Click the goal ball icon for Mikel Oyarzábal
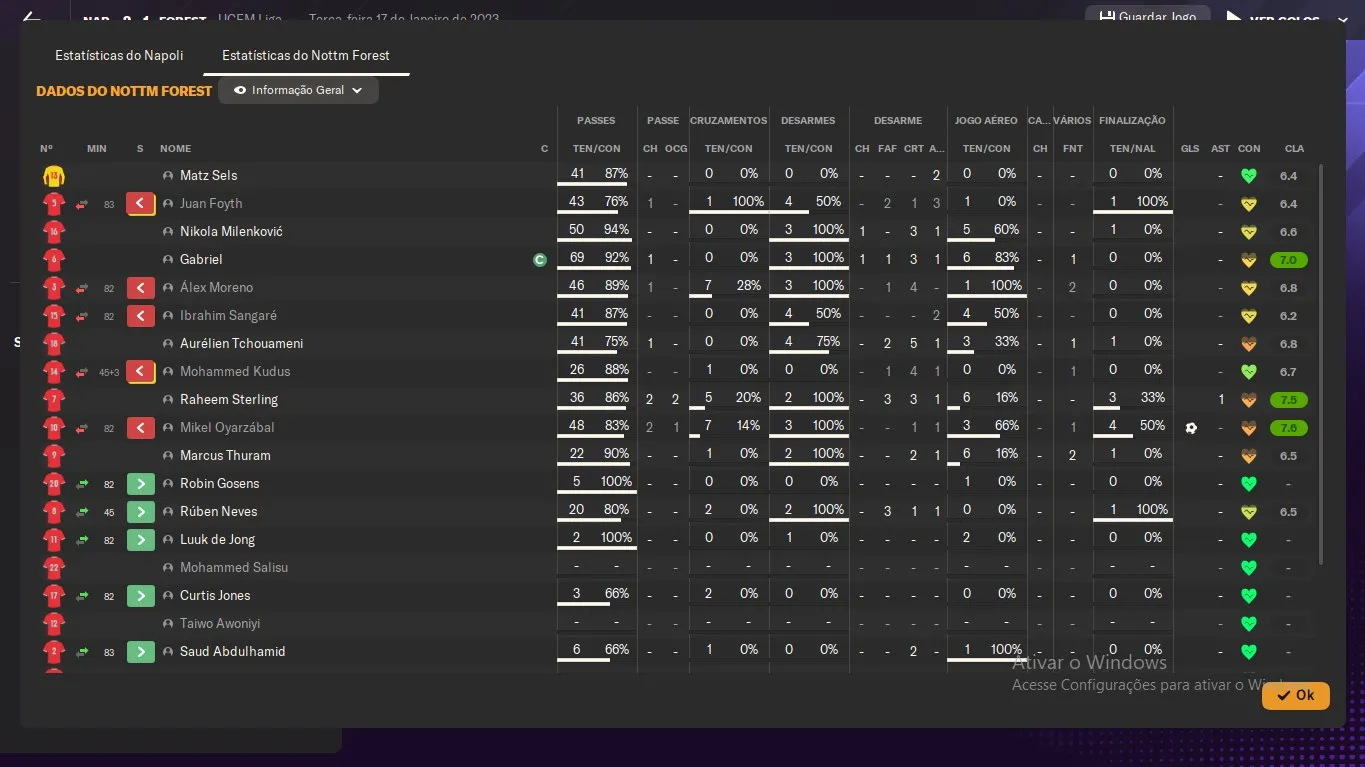The image size is (1365, 767). pos(1190,428)
